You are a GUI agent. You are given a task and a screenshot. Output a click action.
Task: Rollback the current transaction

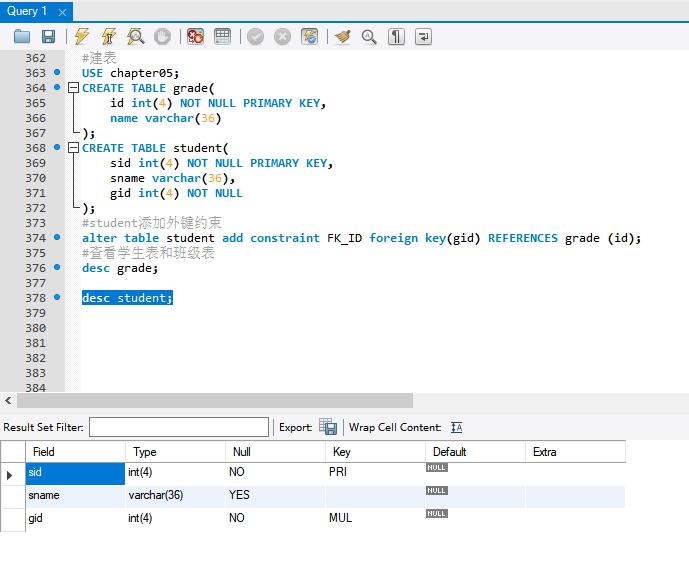click(283, 36)
